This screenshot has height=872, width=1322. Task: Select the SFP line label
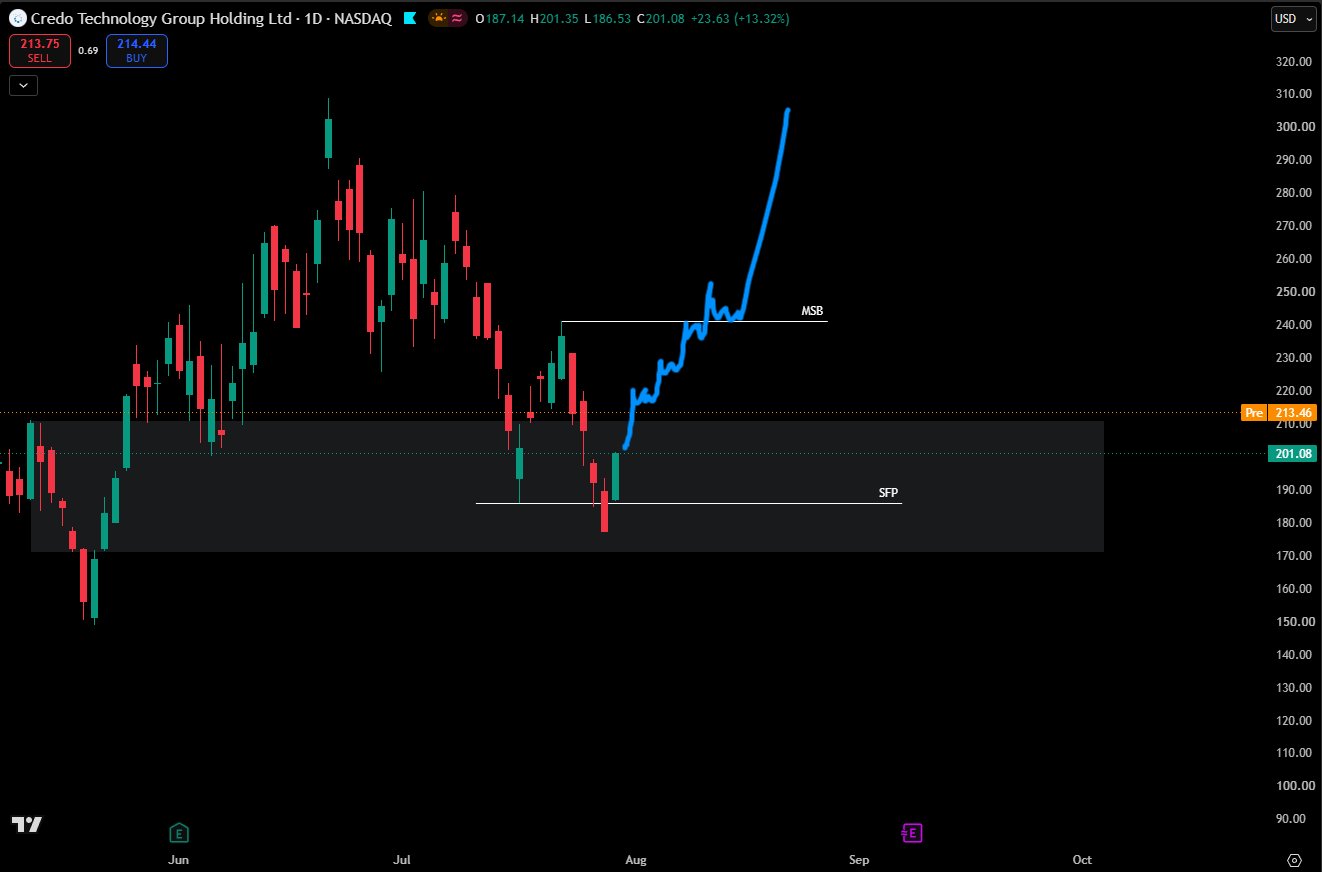[x=888, y=493]
